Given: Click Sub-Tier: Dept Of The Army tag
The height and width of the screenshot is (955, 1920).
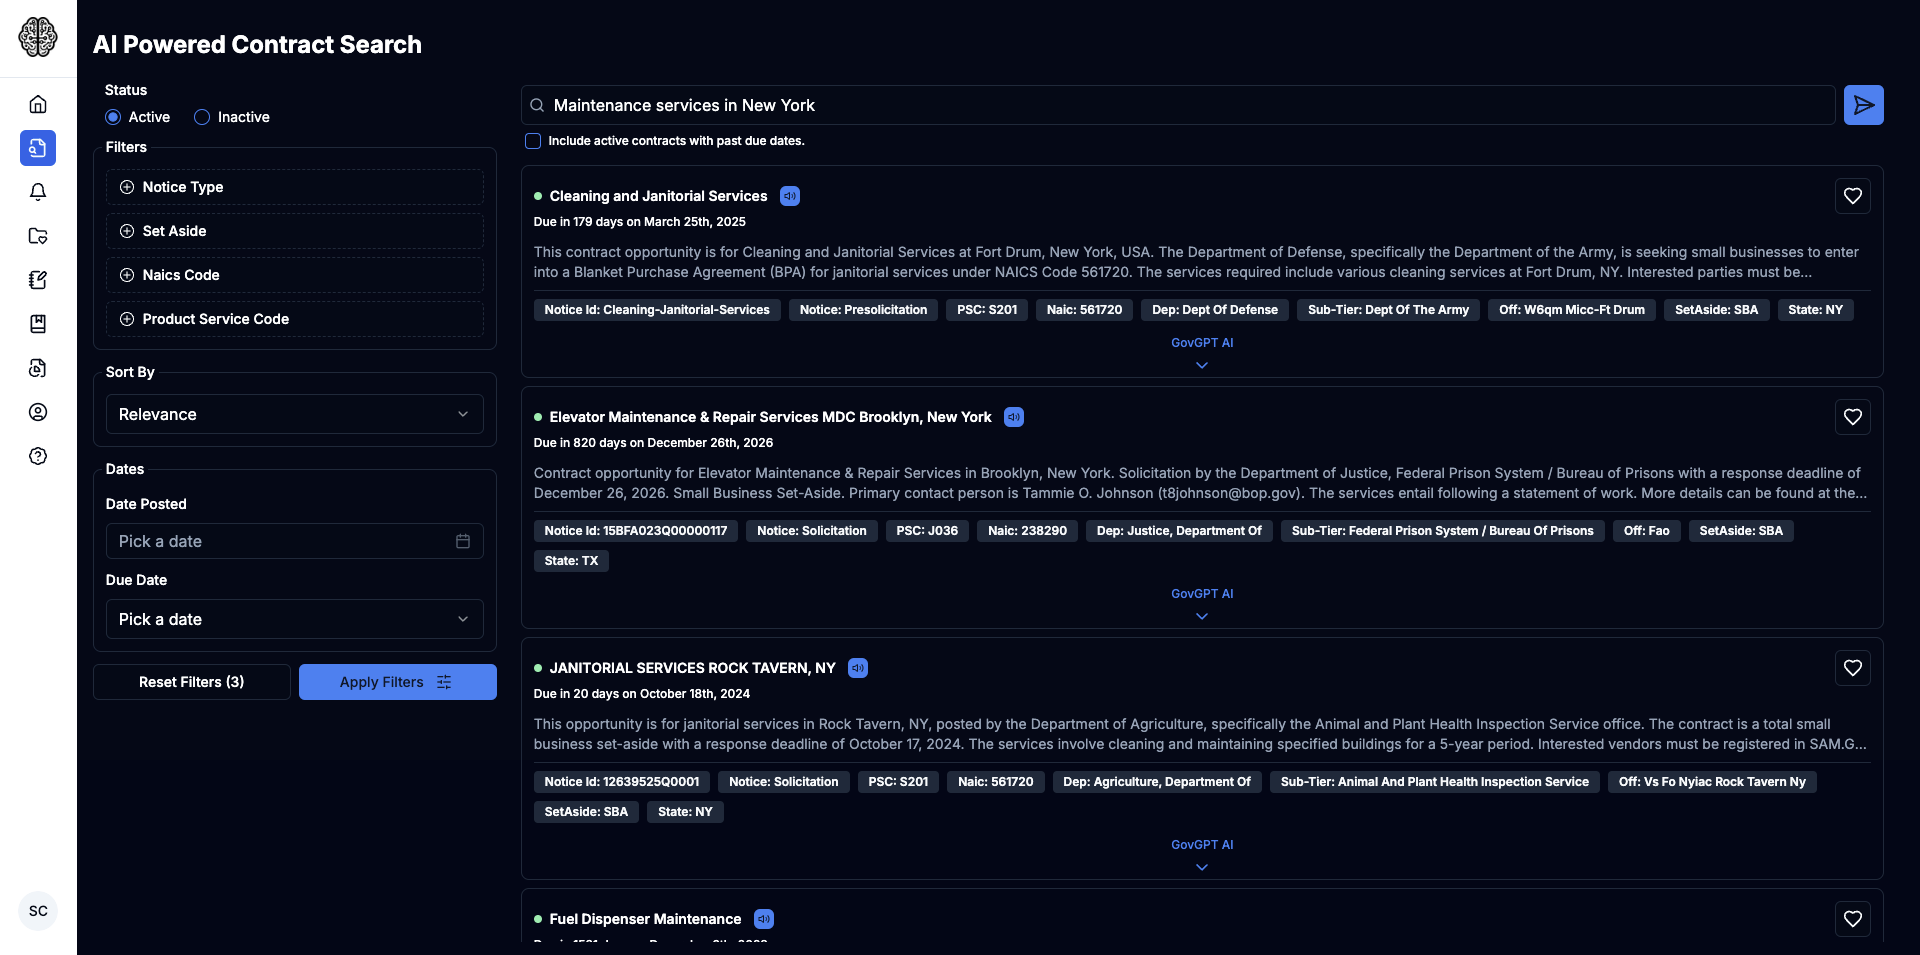Looking at the screenshot, I should pyautogui.click(x=1388, y=310).
